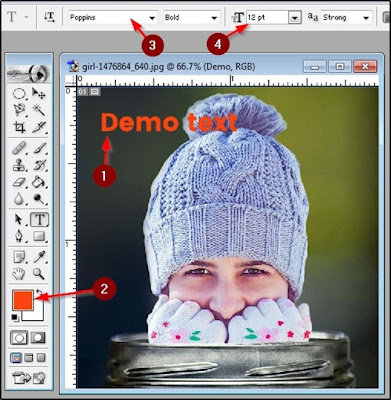The height and width of the screenshot is (400, 391).
Task: Select the Notes tool
Action: pos(19,257)
